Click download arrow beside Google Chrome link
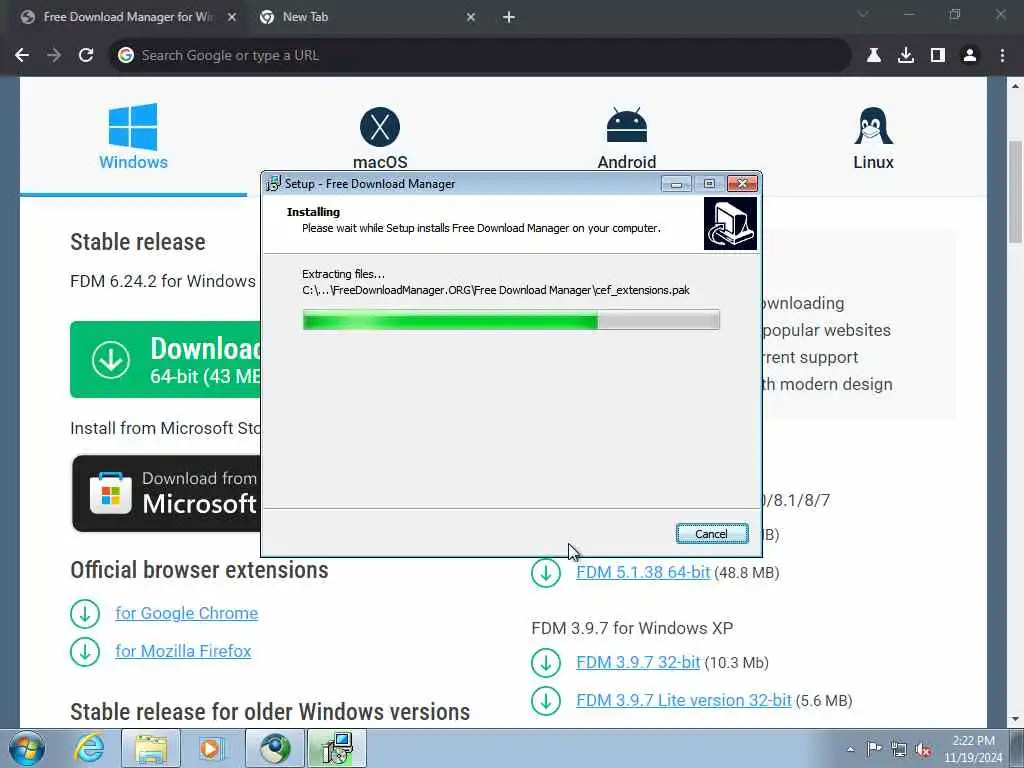The image size is (1024, 768). tap(85, 613)
